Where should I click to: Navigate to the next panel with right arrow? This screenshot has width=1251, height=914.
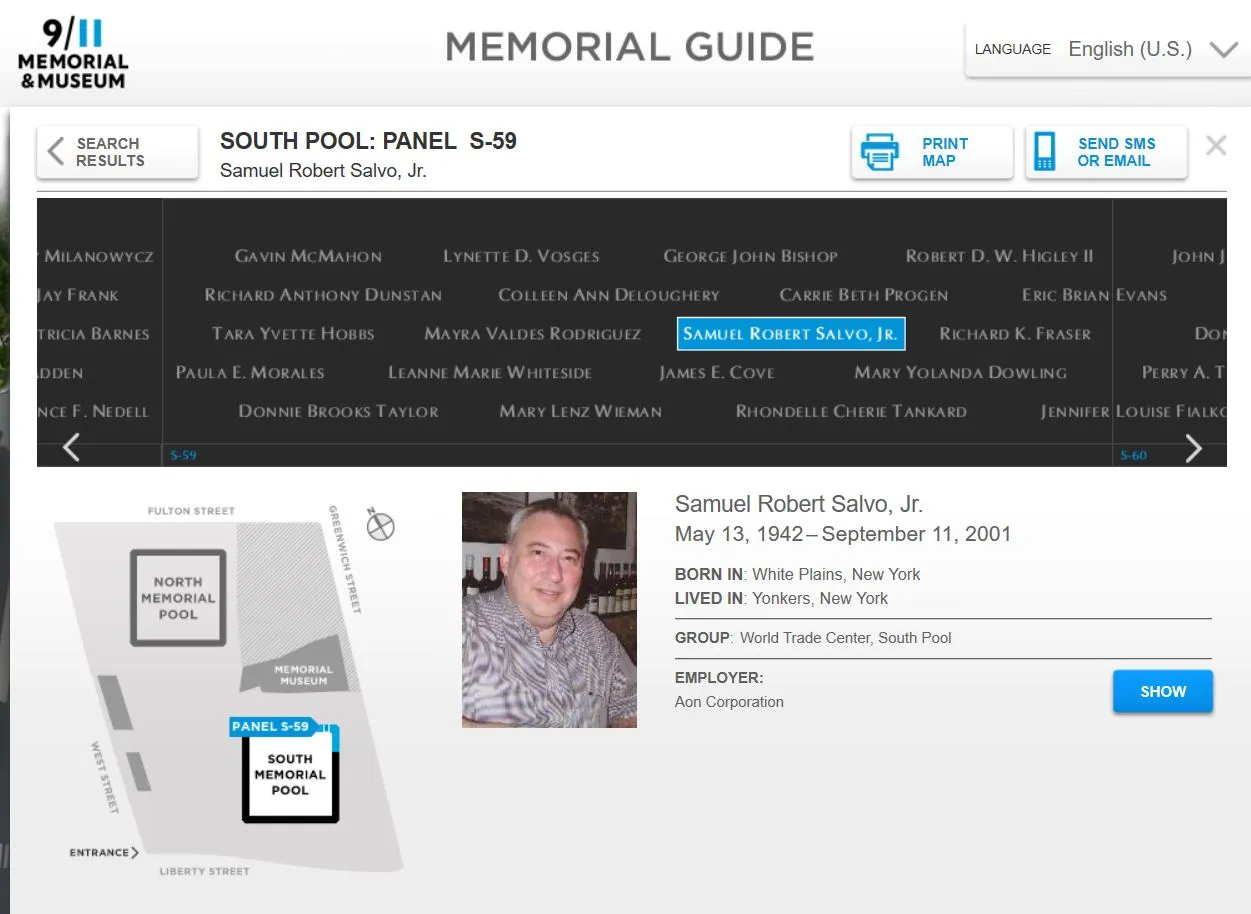pos(1193,448)
